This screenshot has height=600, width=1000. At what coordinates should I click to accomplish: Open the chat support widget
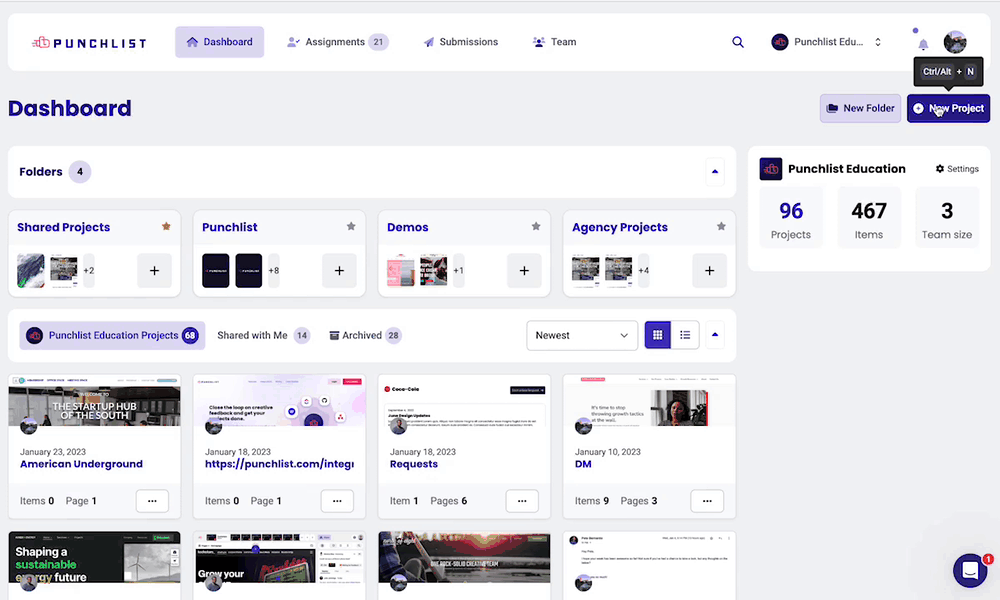(970, 570)
